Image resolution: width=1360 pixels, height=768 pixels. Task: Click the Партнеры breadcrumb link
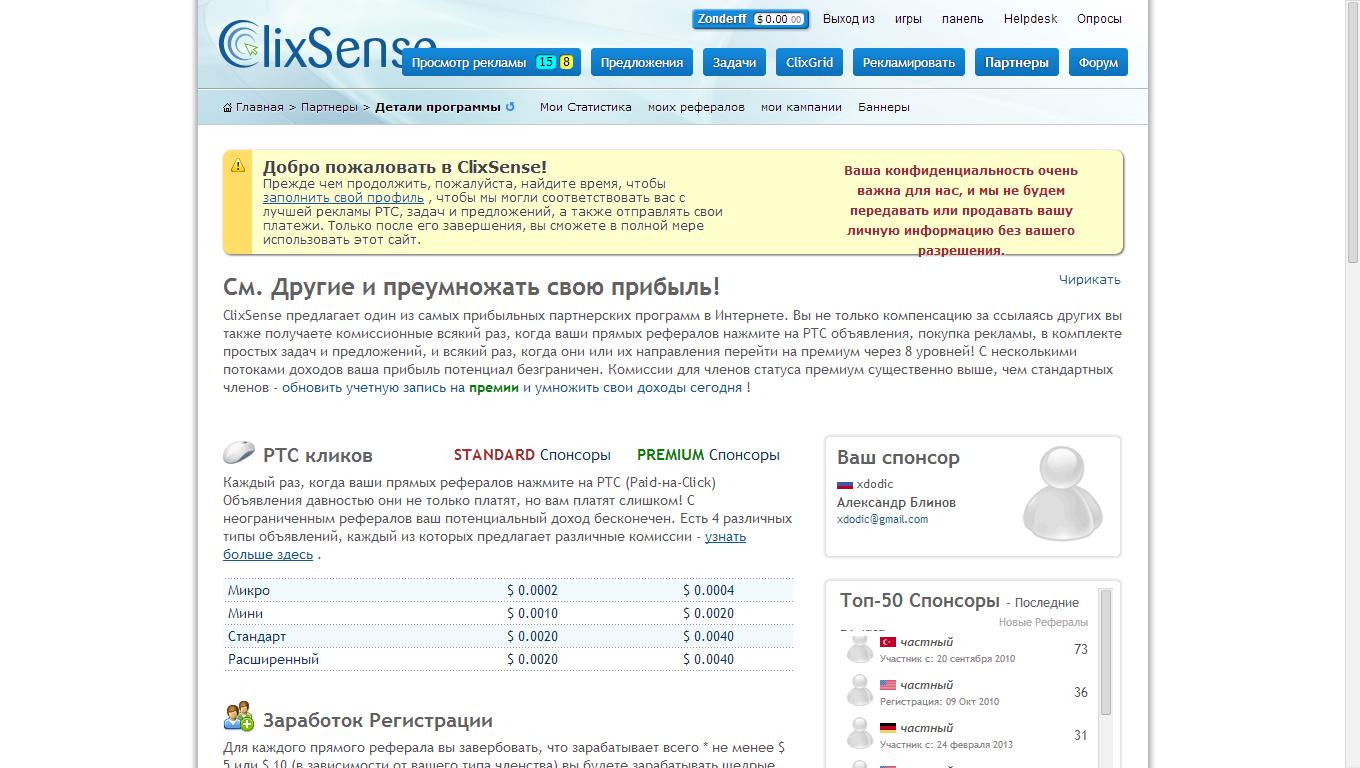click(329, 107)
